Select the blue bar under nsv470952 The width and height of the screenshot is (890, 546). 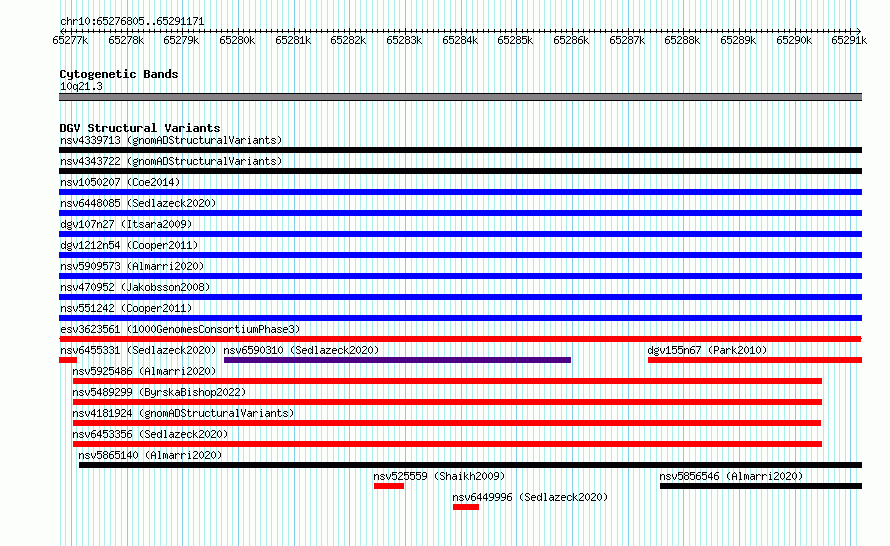click(x=460, y=297)
